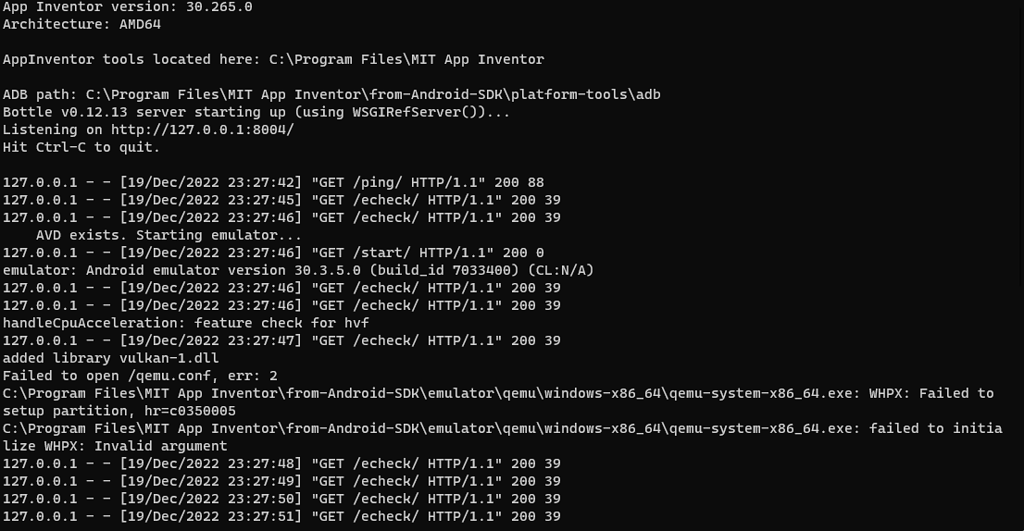Click the GET /ping/ log entry
Image resolution: width=1024 pixels, height=531 pixels.
(273, 183)
